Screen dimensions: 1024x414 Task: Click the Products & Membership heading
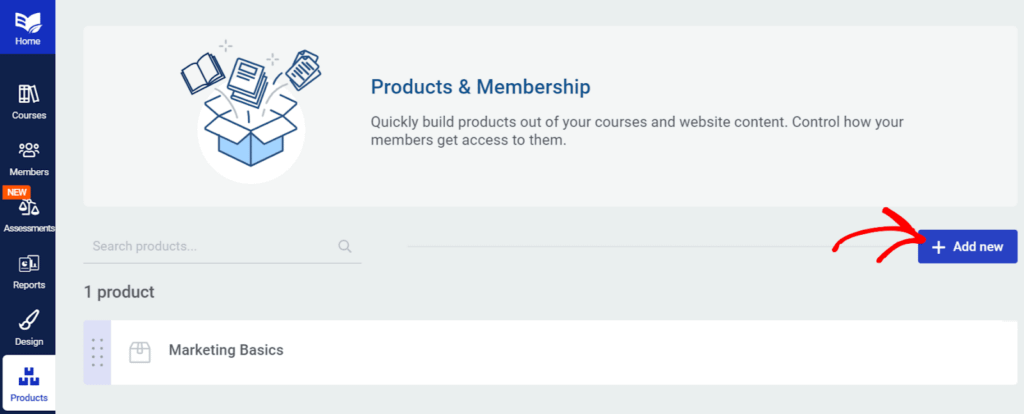(480, 87)
